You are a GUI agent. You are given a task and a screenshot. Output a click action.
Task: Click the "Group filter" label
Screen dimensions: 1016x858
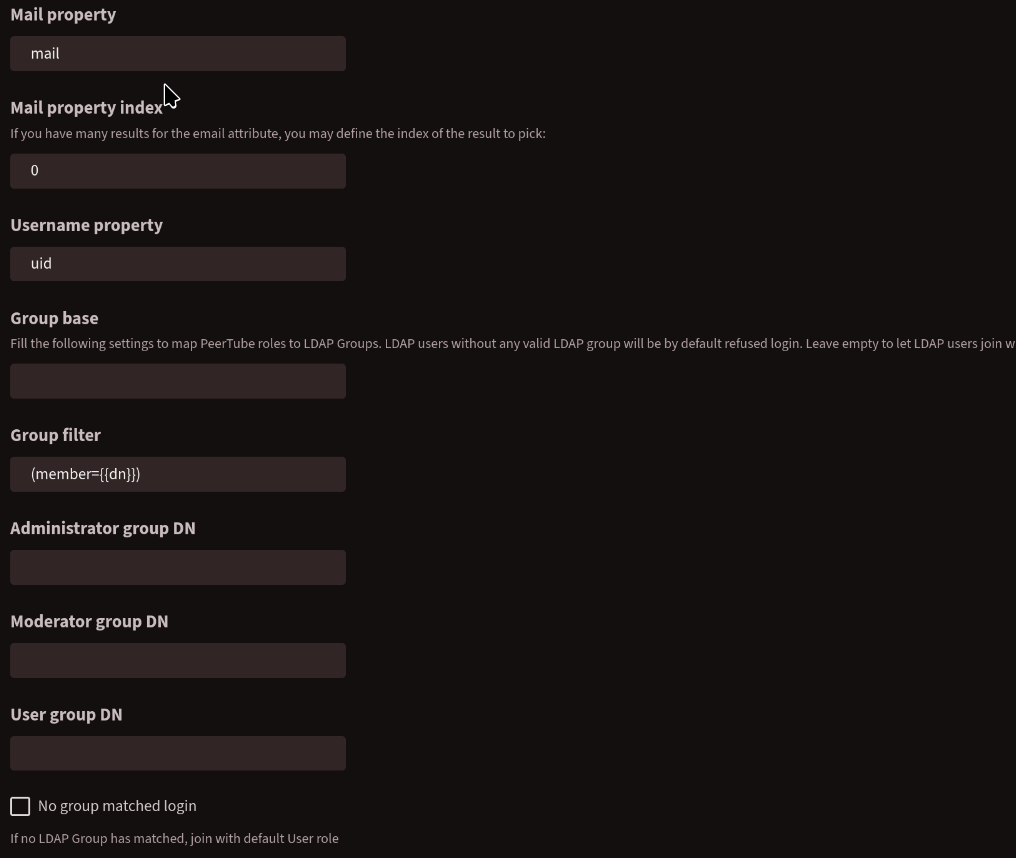55,435
